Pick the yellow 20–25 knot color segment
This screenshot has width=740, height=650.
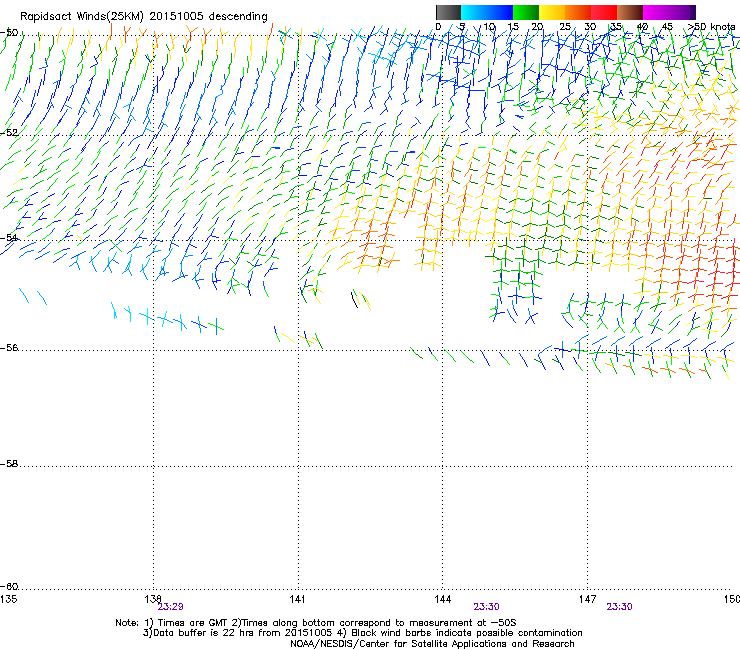[552, 12]
